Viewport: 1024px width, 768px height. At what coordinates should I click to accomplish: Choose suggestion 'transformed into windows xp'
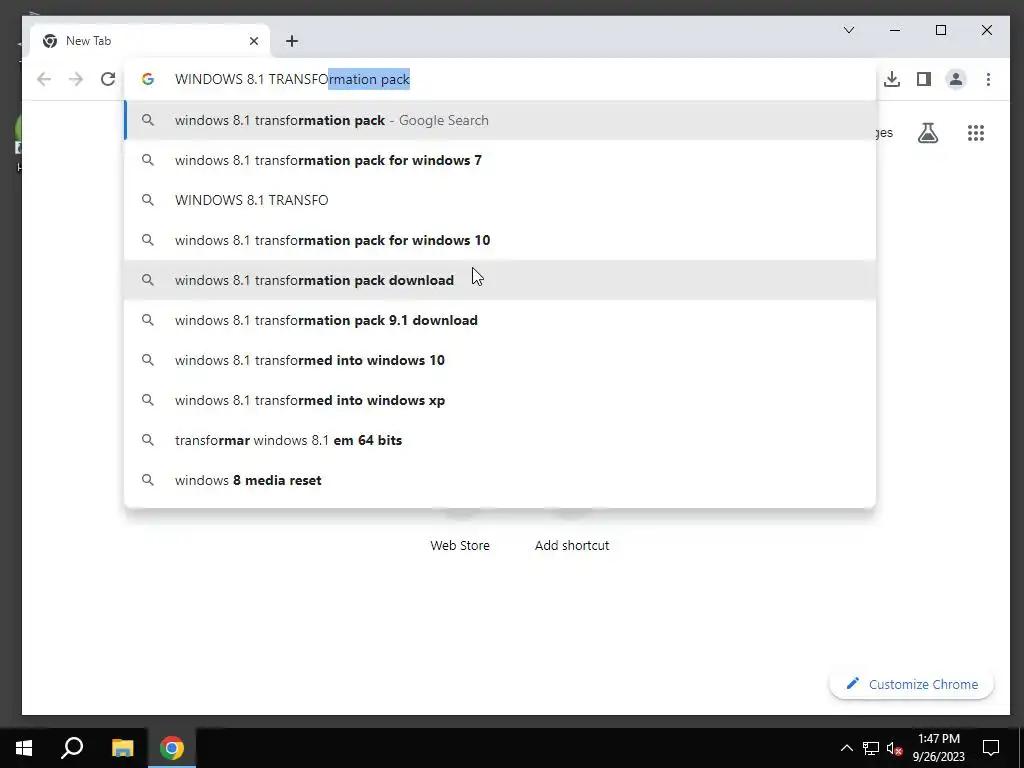[500, 400]
